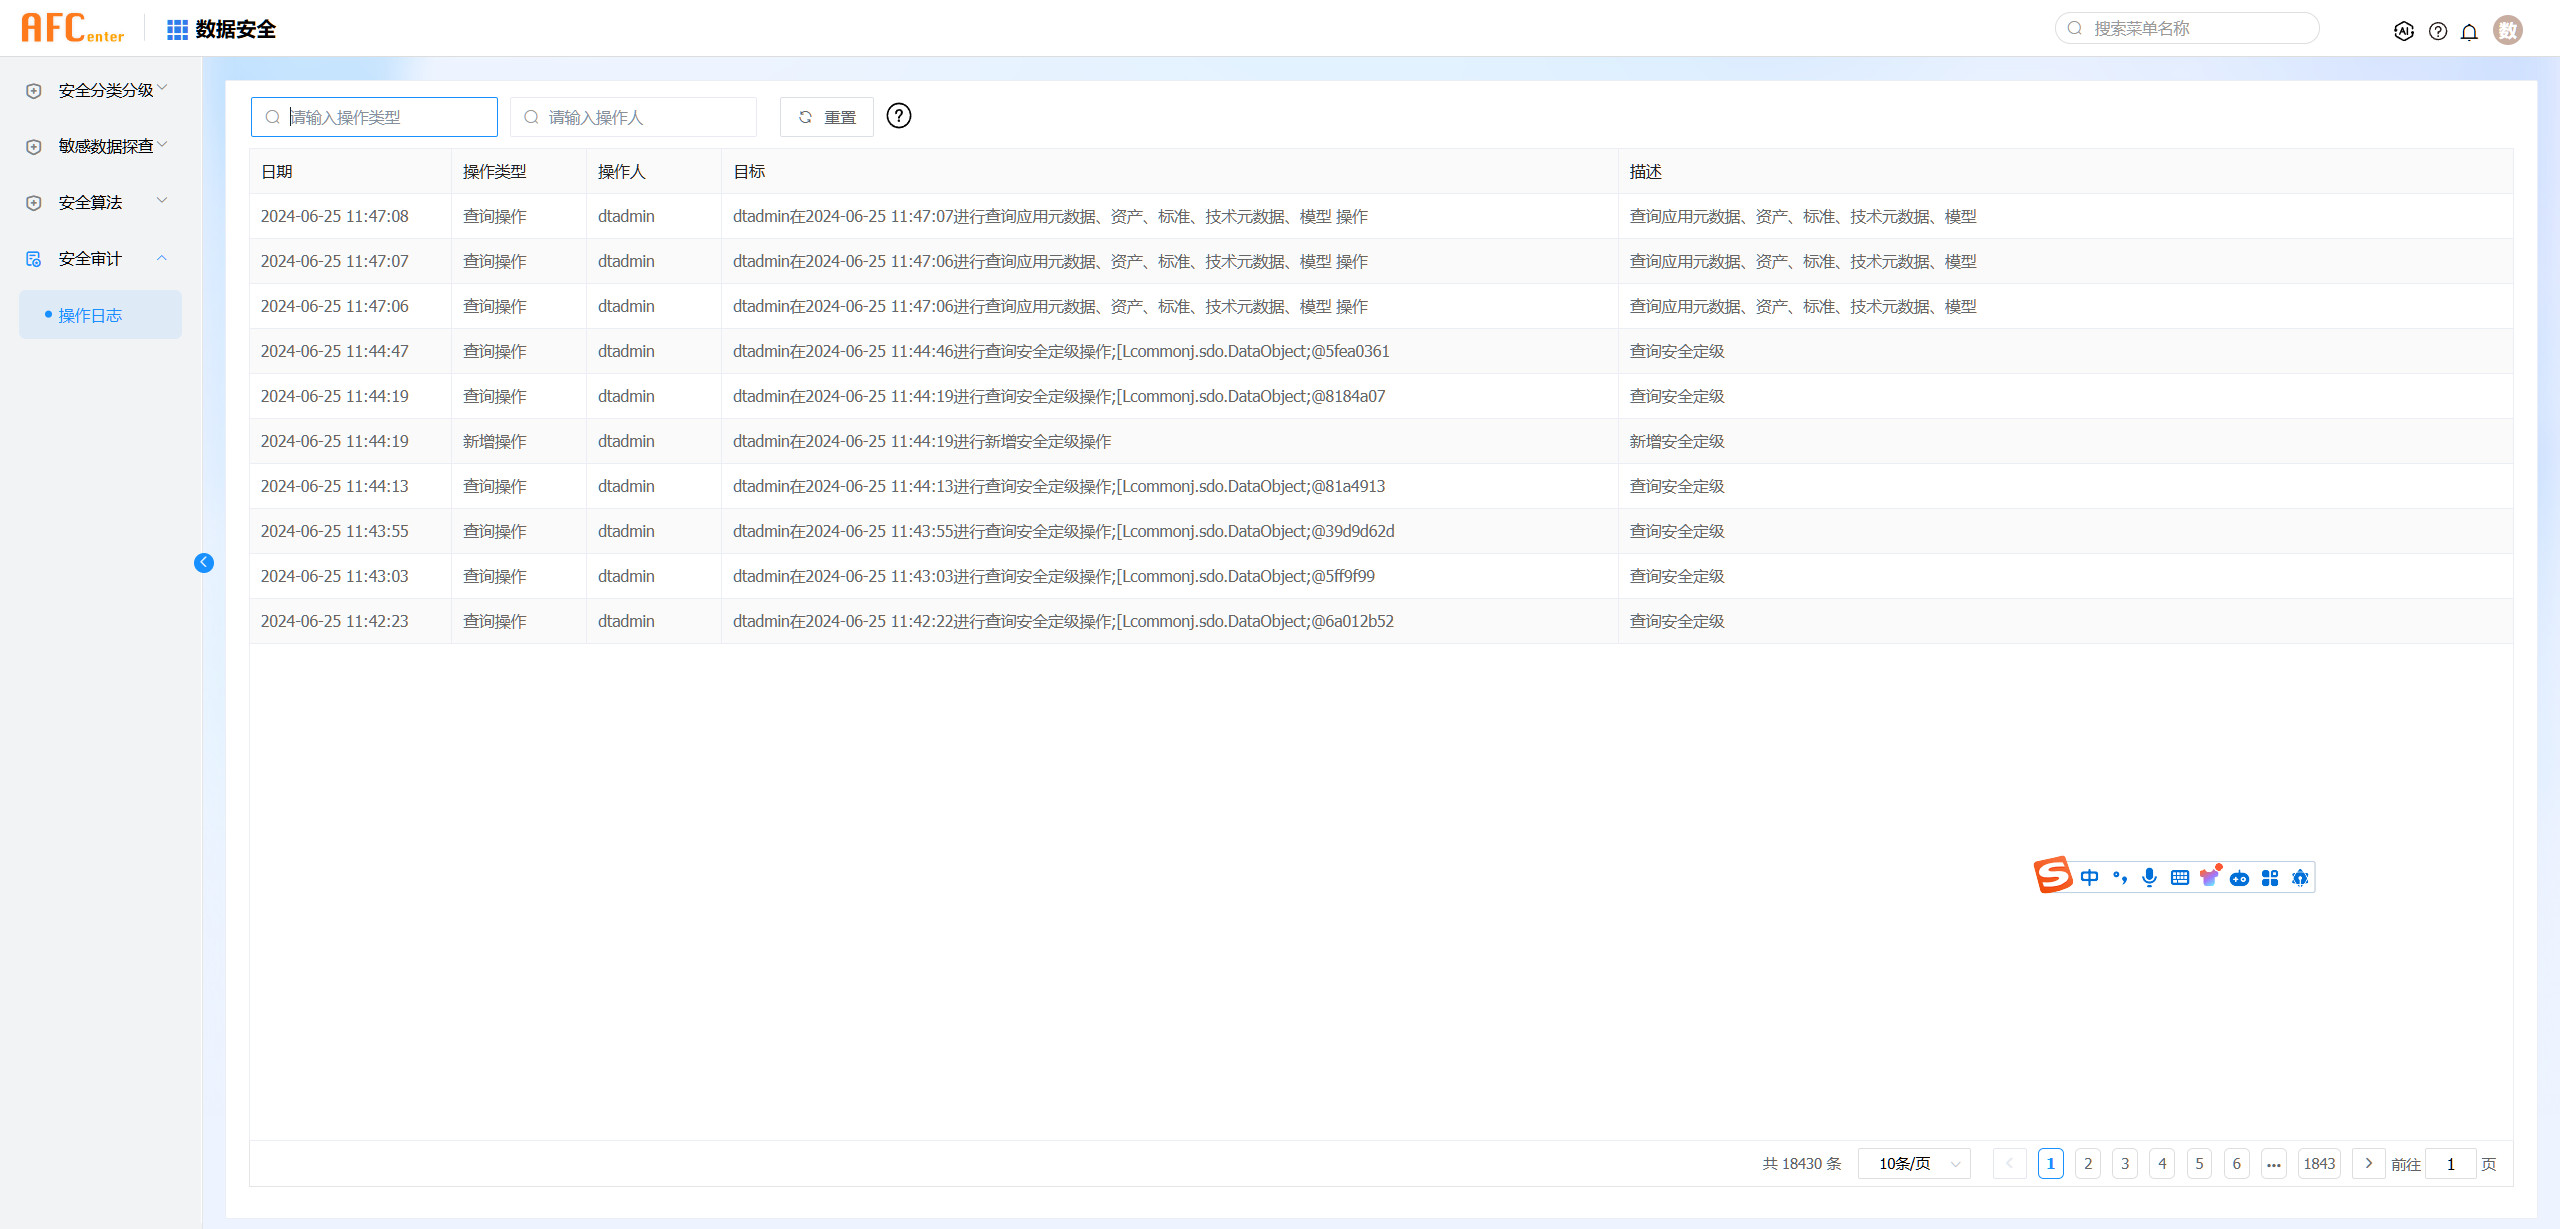This screenshot has width=2560, height=1229.
Task: Open the Sogou skin center
Action: pos(2210,877)
